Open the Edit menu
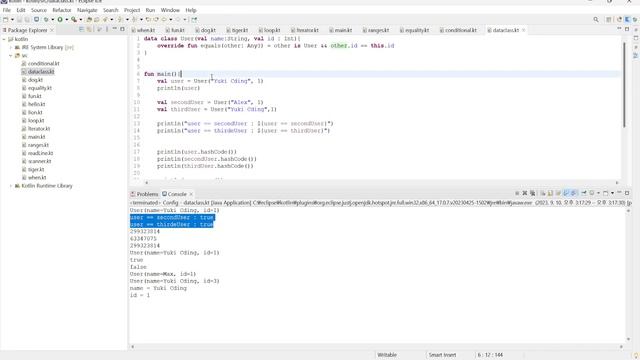Screen dimensions: 640x360 [x=21, y=10]
